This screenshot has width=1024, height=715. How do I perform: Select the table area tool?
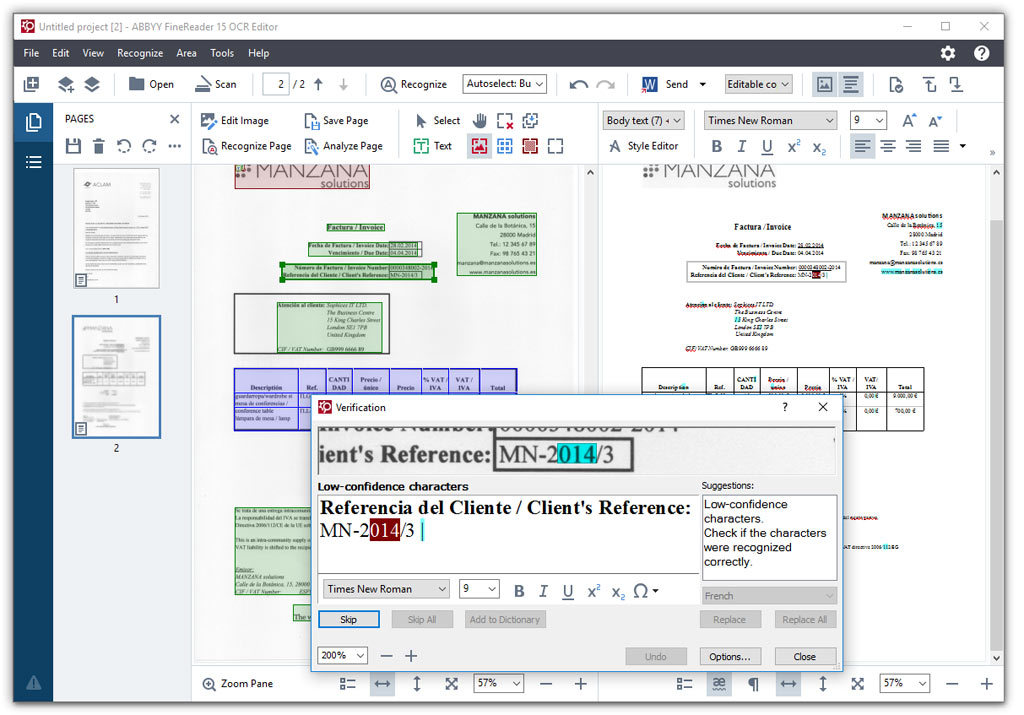pyautogui.click(x=505, y=146)
